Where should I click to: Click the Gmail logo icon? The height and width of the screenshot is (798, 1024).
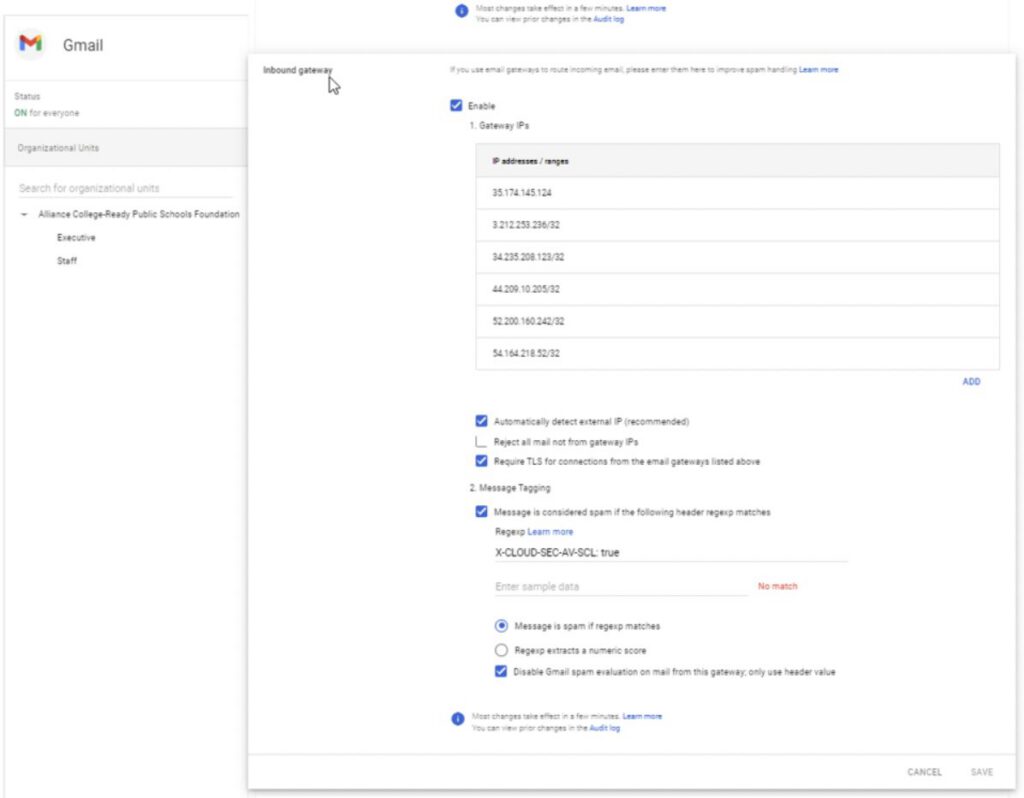(31, 44)
